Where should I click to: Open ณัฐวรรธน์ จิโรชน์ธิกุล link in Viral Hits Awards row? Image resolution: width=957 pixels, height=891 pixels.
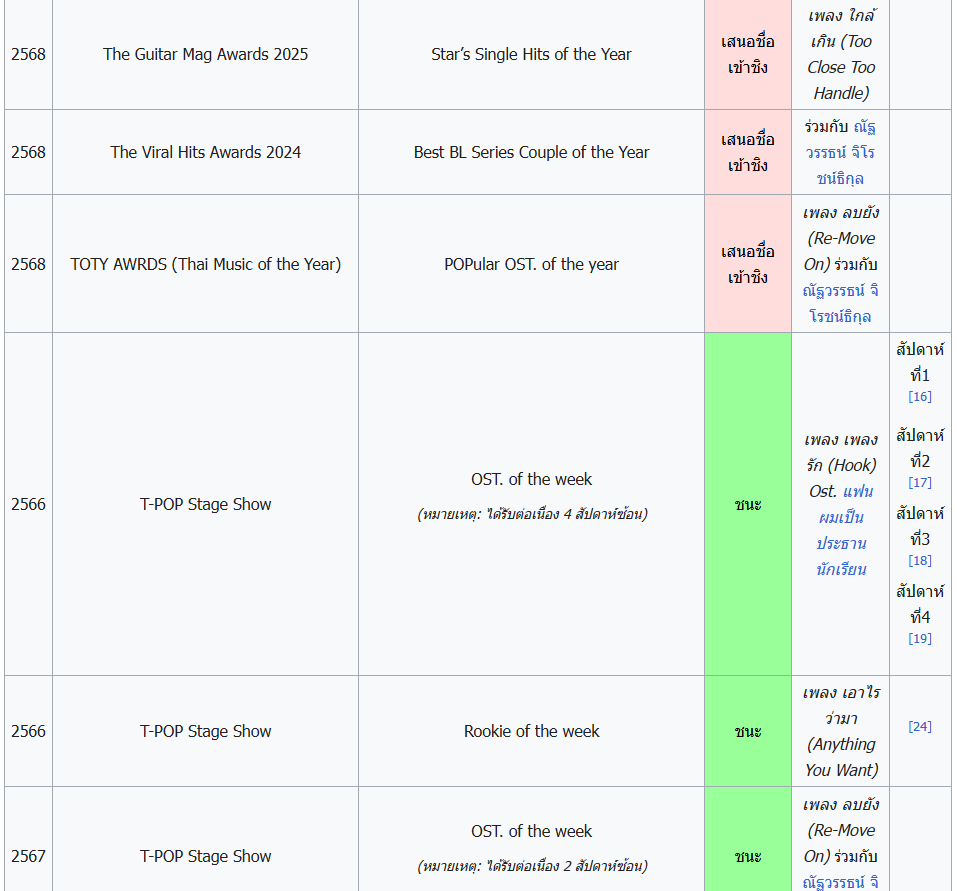[x=840, y=153]
